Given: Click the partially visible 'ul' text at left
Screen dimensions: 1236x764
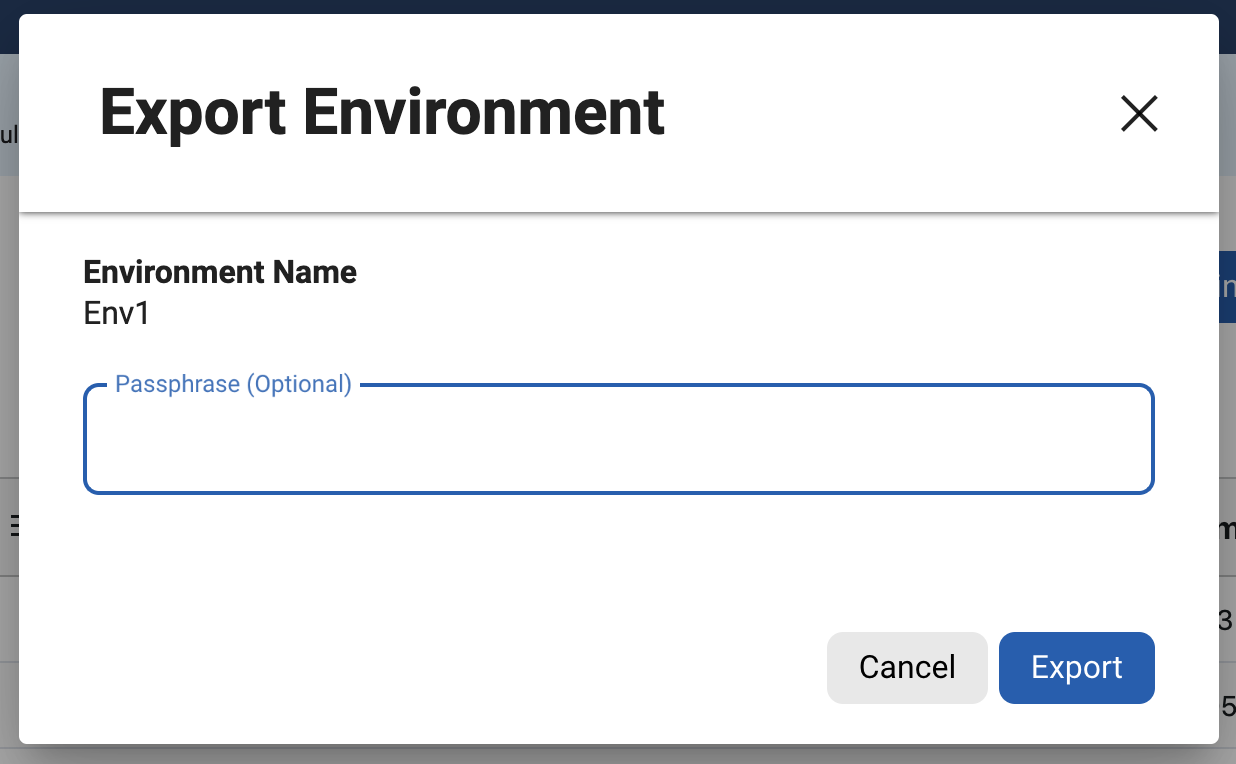Looking at the screenshot, I should [x=8, y=134].
